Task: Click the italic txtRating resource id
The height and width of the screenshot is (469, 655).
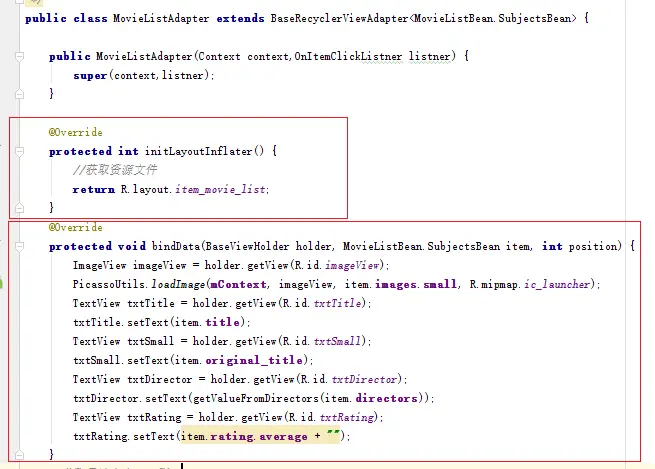Action: coord(347,417)
